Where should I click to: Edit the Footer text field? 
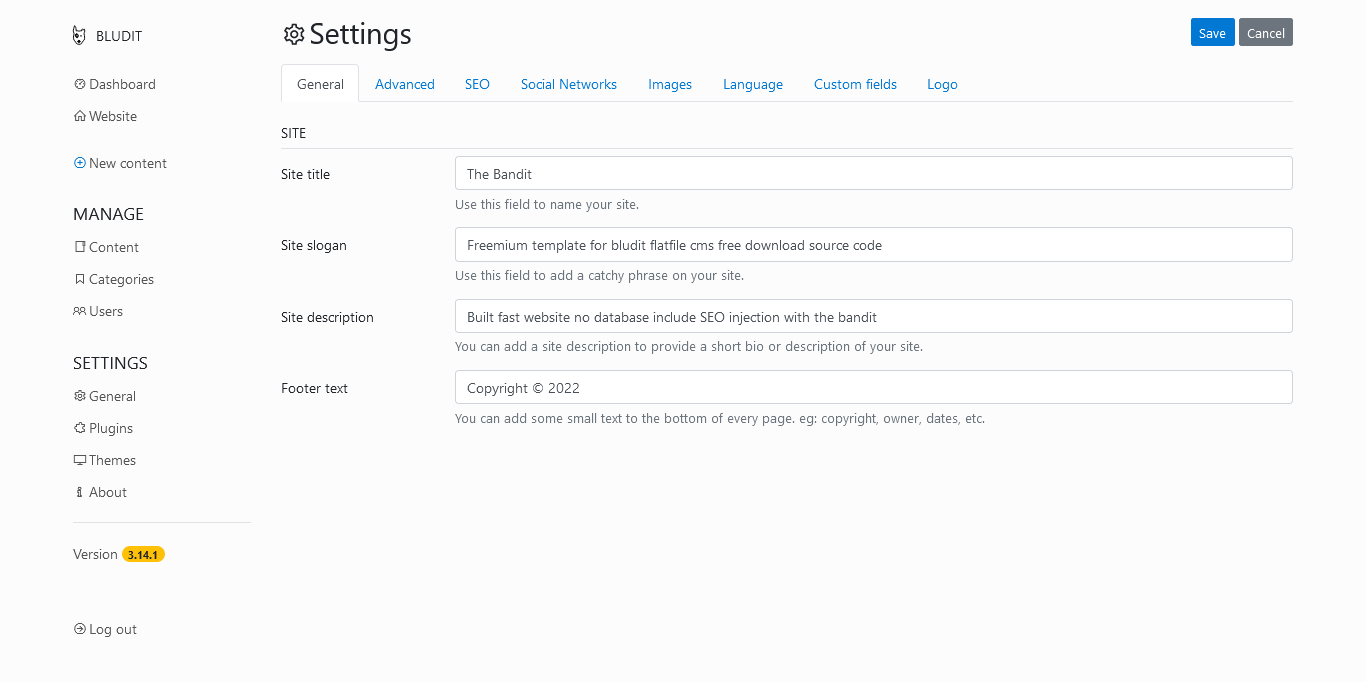(x=873, y=387)
